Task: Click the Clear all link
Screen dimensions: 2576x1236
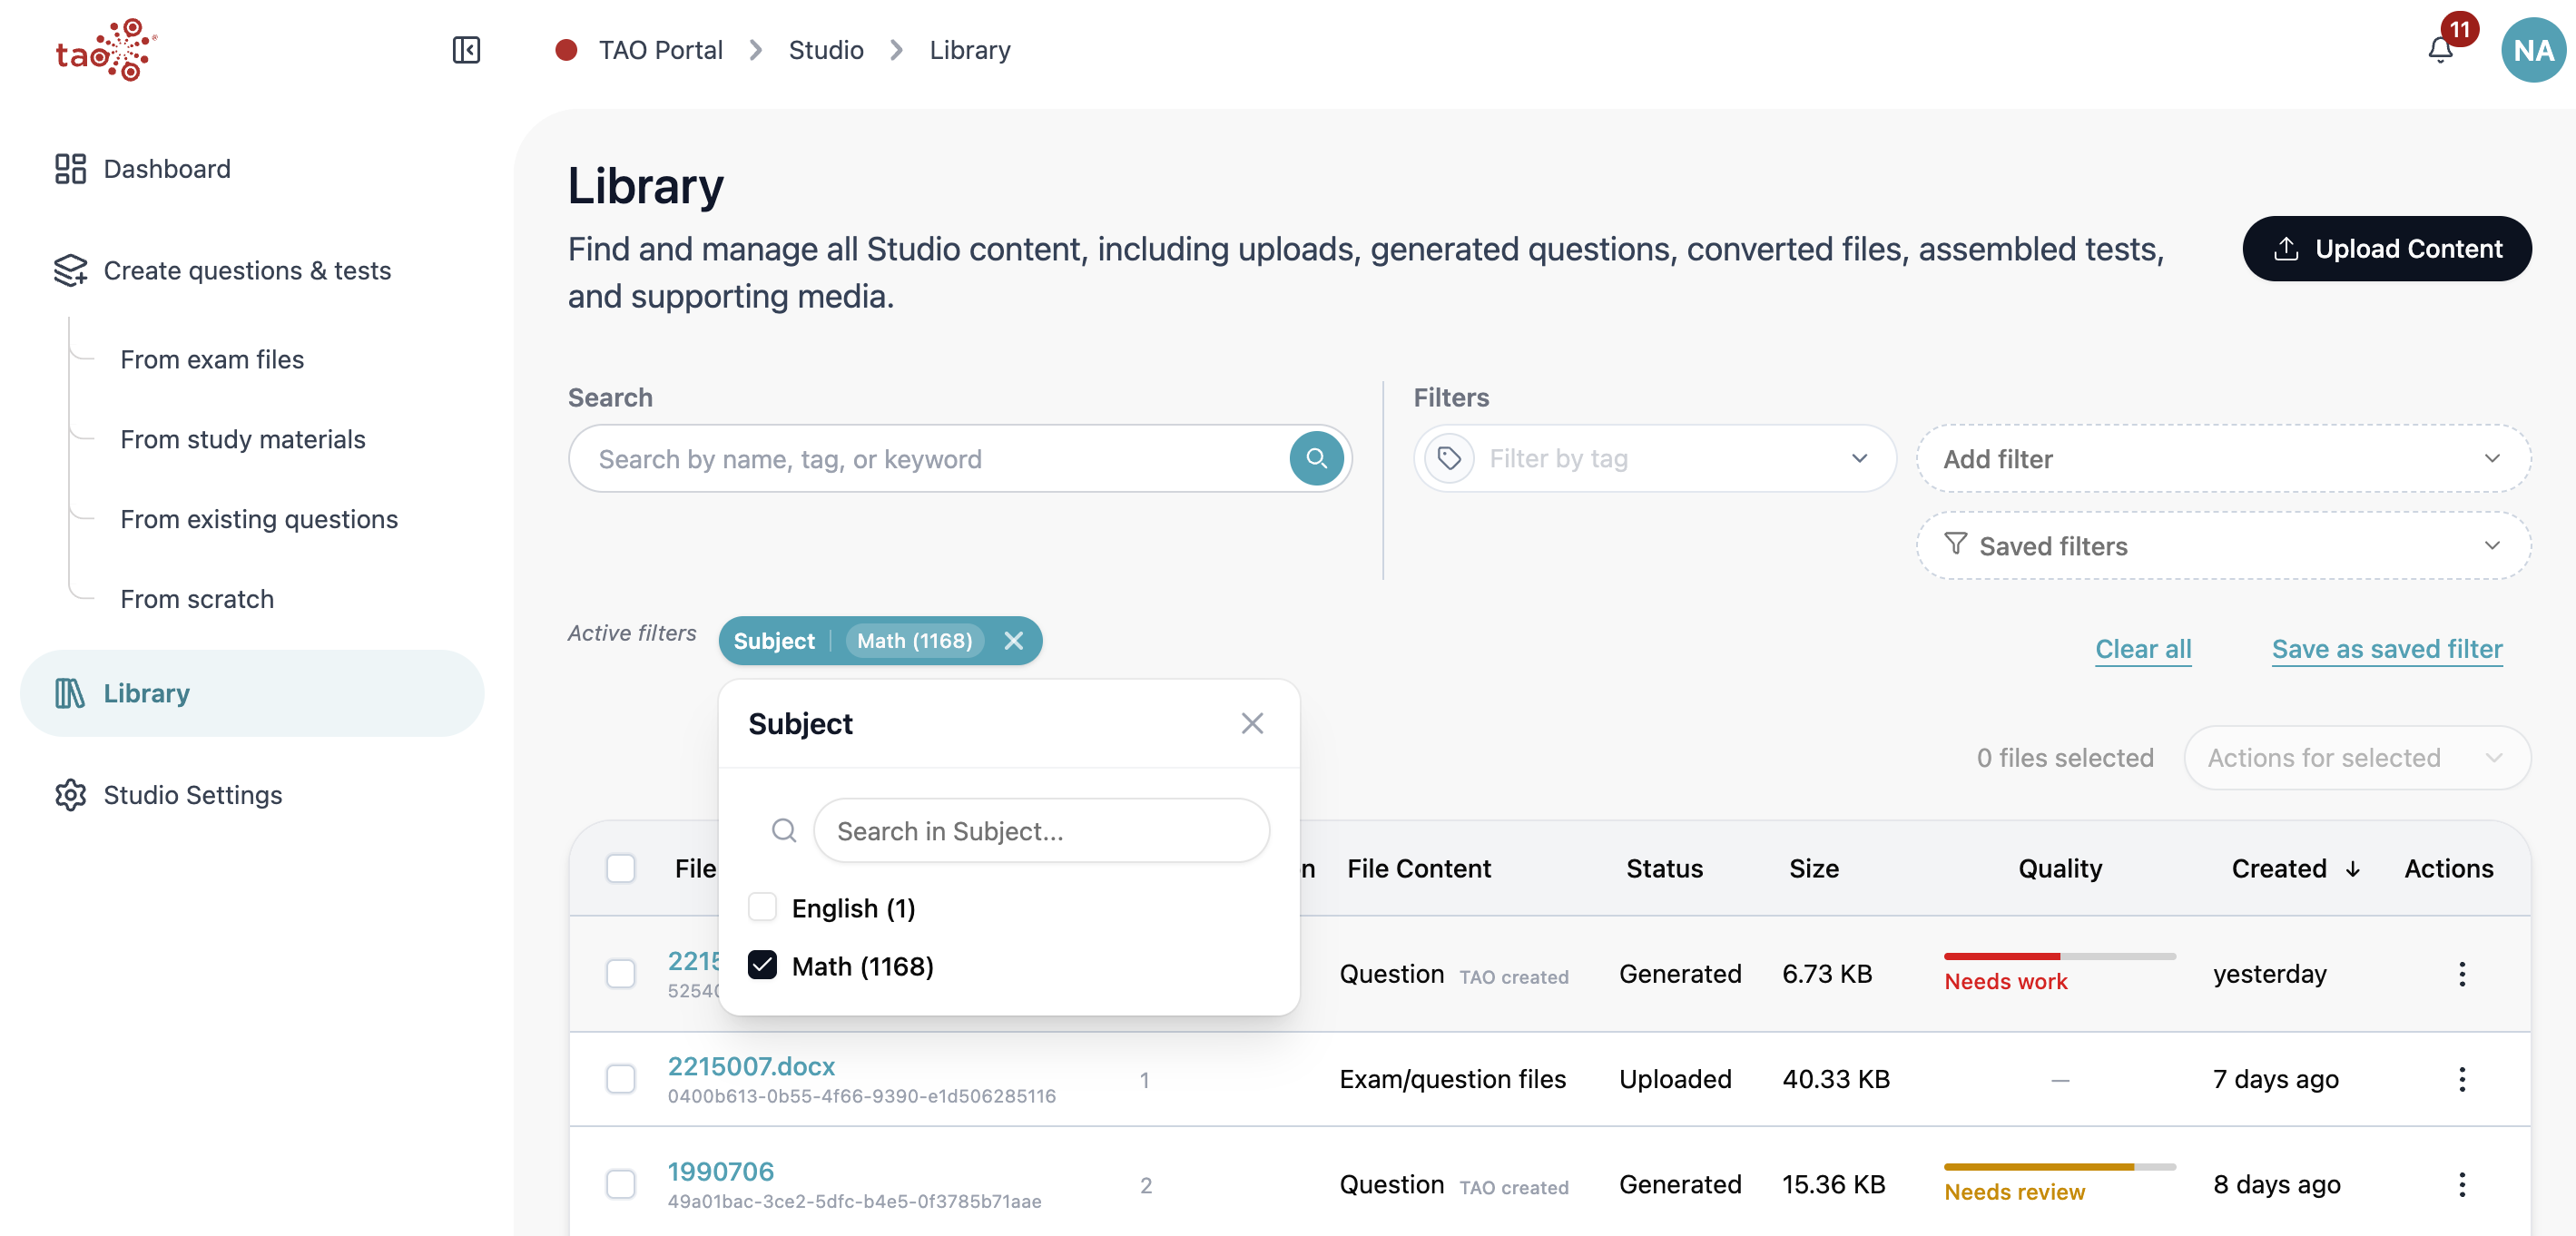Action: click(x=2143, y=649)
